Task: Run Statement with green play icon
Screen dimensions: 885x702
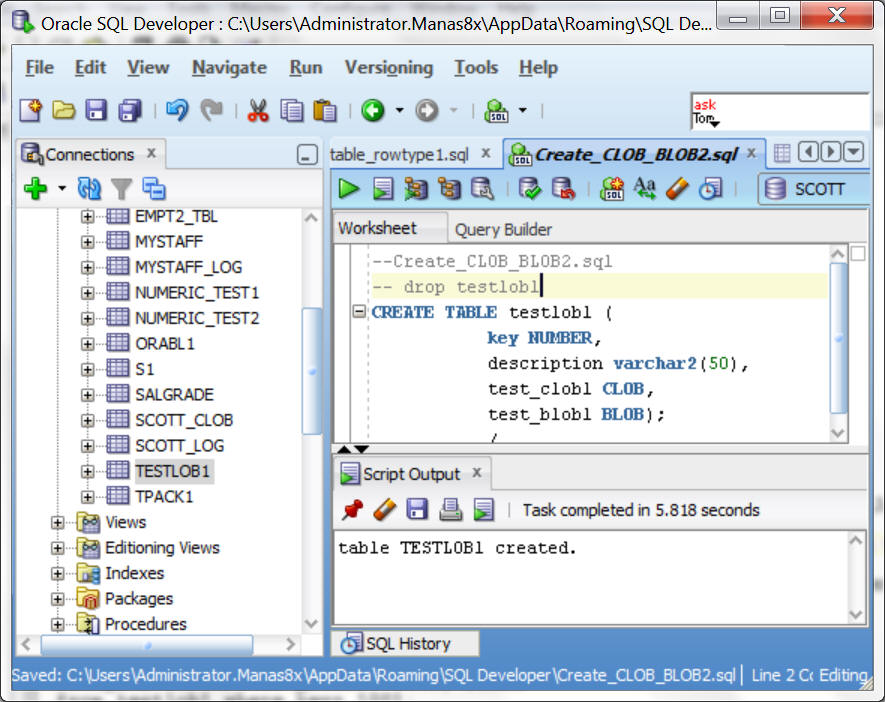Action: 349,188
